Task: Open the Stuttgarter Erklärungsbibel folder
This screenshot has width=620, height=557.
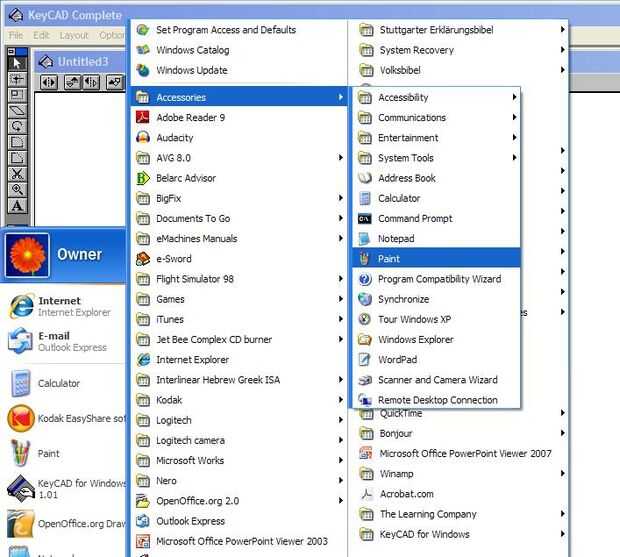Action: (x=459, y=30)
